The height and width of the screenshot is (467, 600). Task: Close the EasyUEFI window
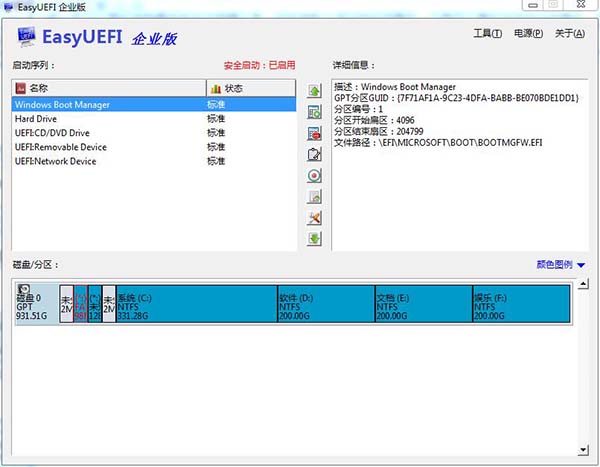pos(581,5)
